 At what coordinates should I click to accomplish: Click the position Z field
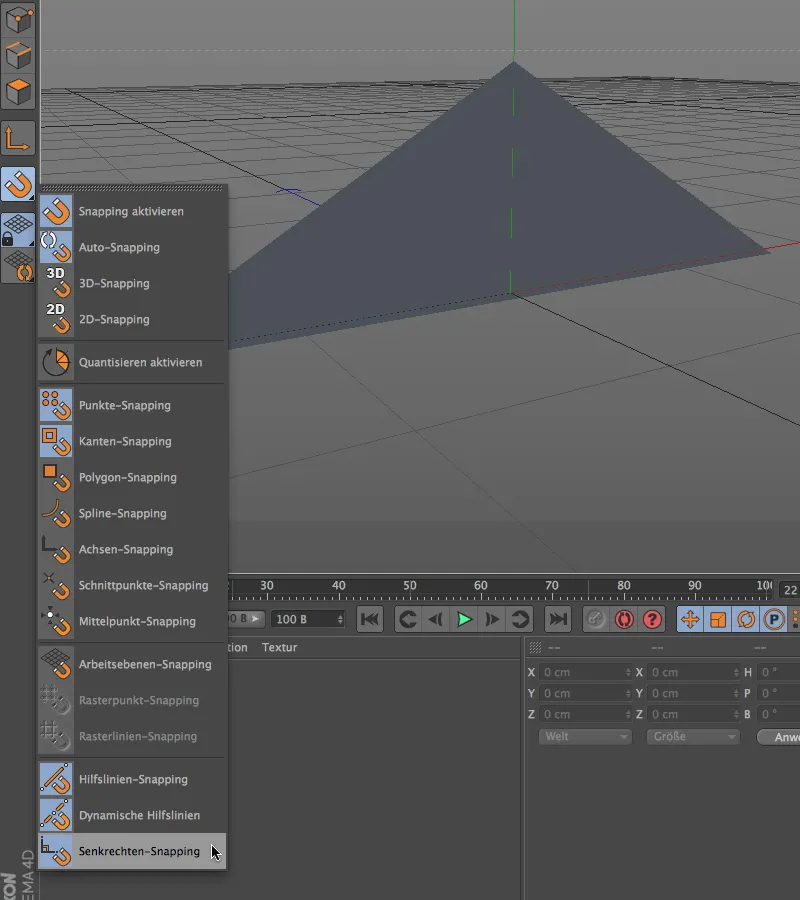tap(585, 715)
